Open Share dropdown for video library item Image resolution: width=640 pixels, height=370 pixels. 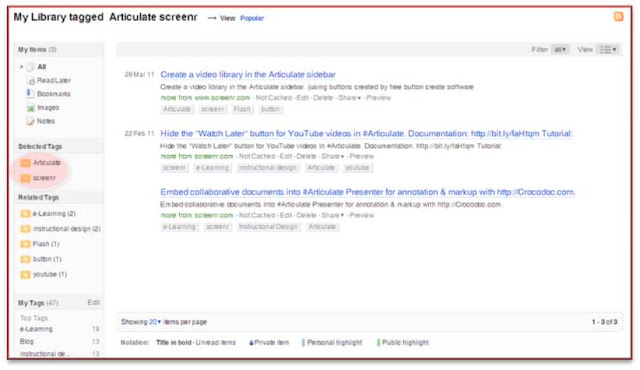(x=350, y=98)
